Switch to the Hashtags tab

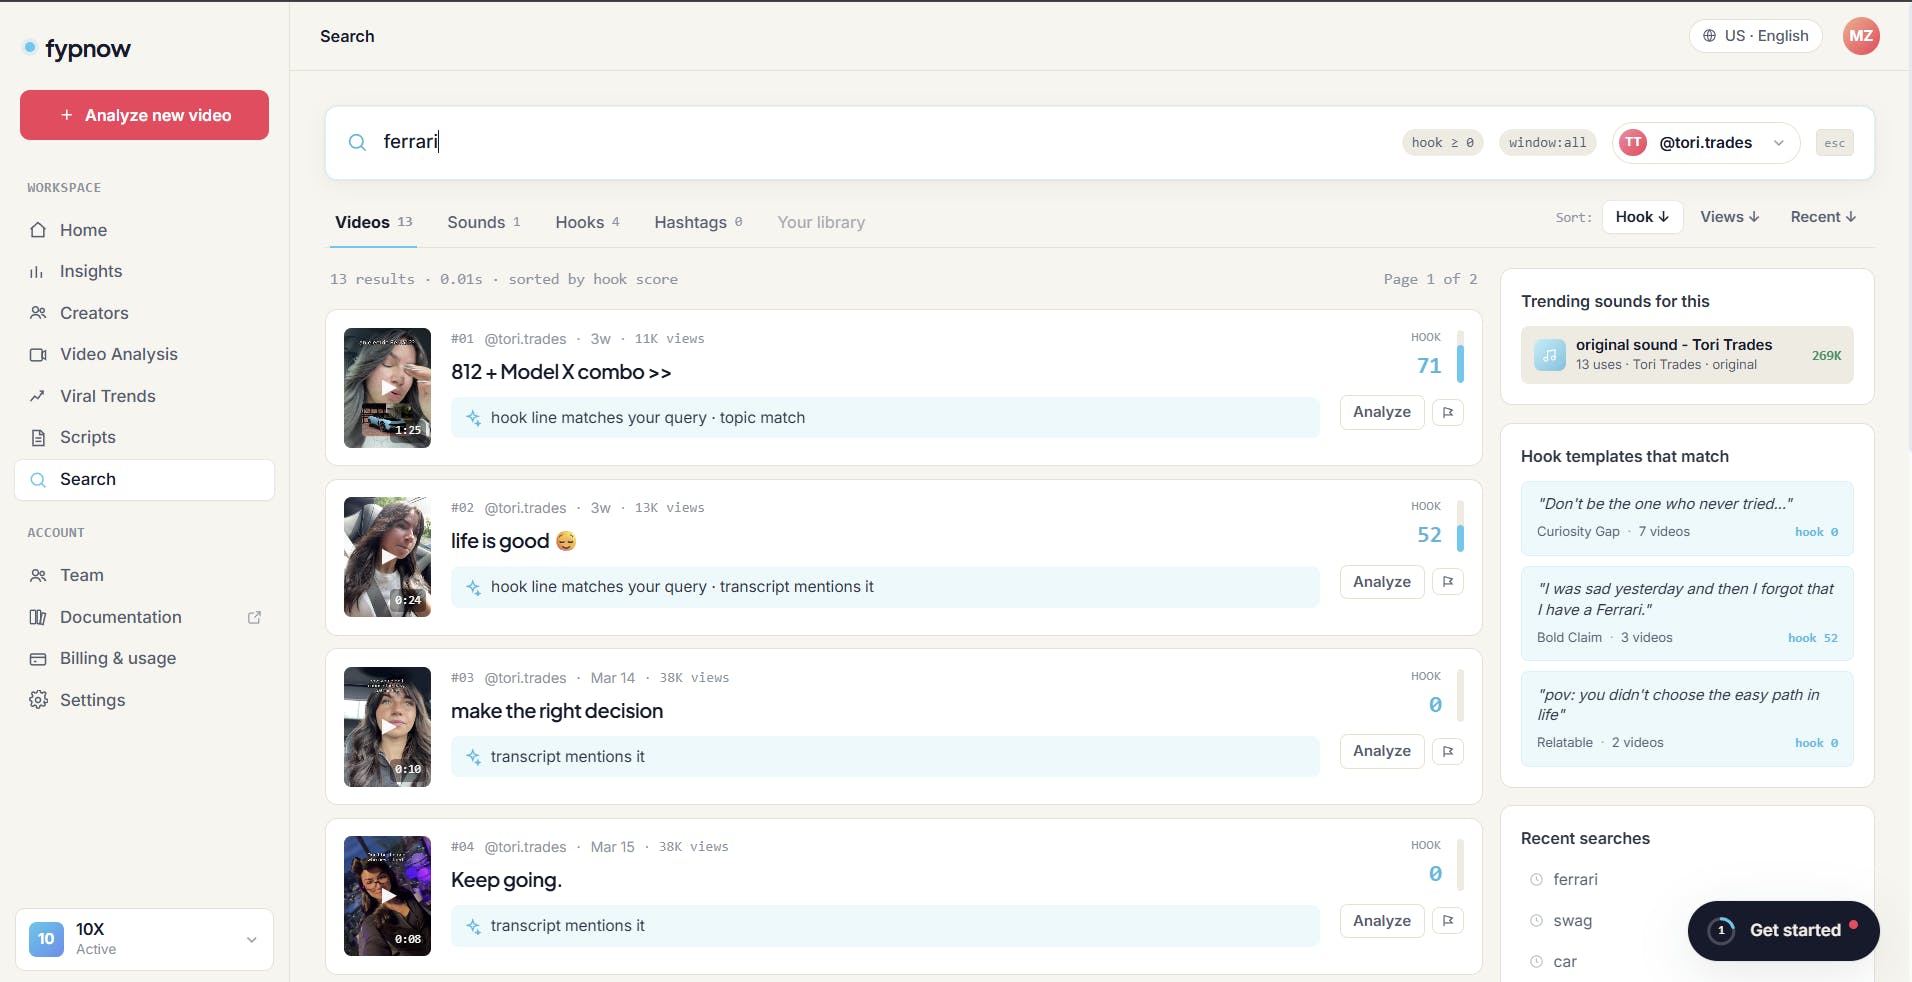tap(698, 222)
